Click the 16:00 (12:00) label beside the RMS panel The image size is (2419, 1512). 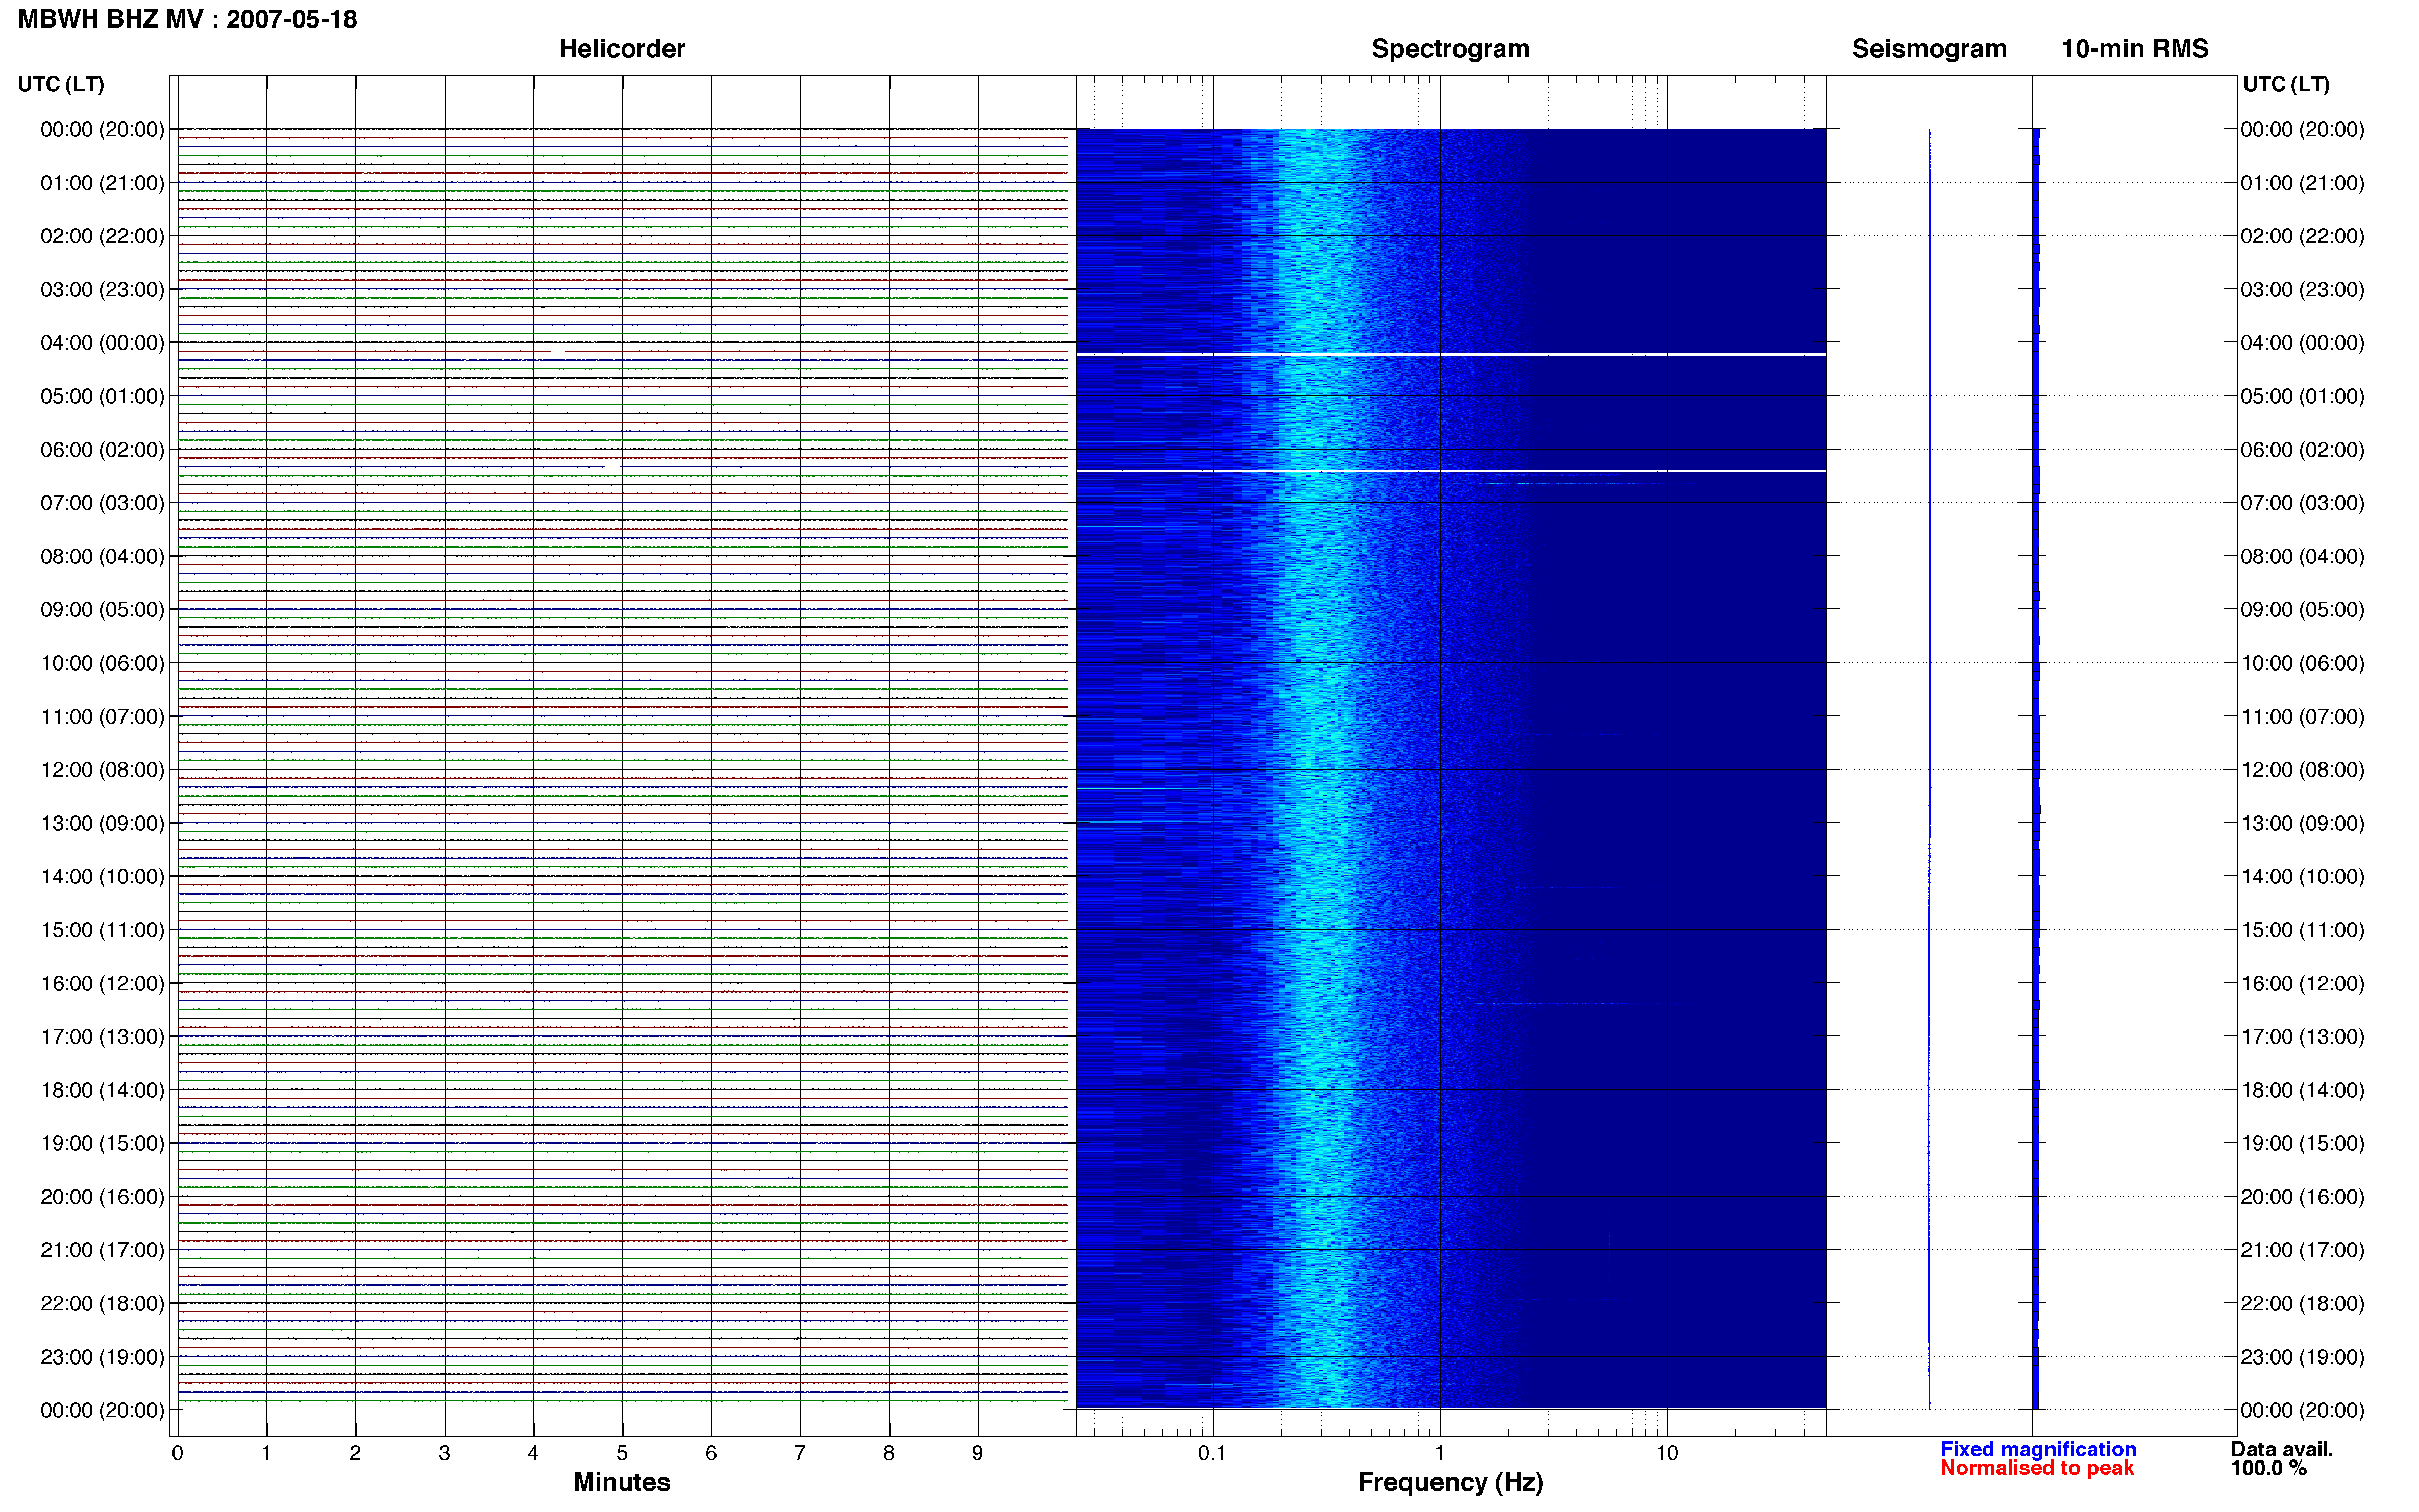[2302, 983]
